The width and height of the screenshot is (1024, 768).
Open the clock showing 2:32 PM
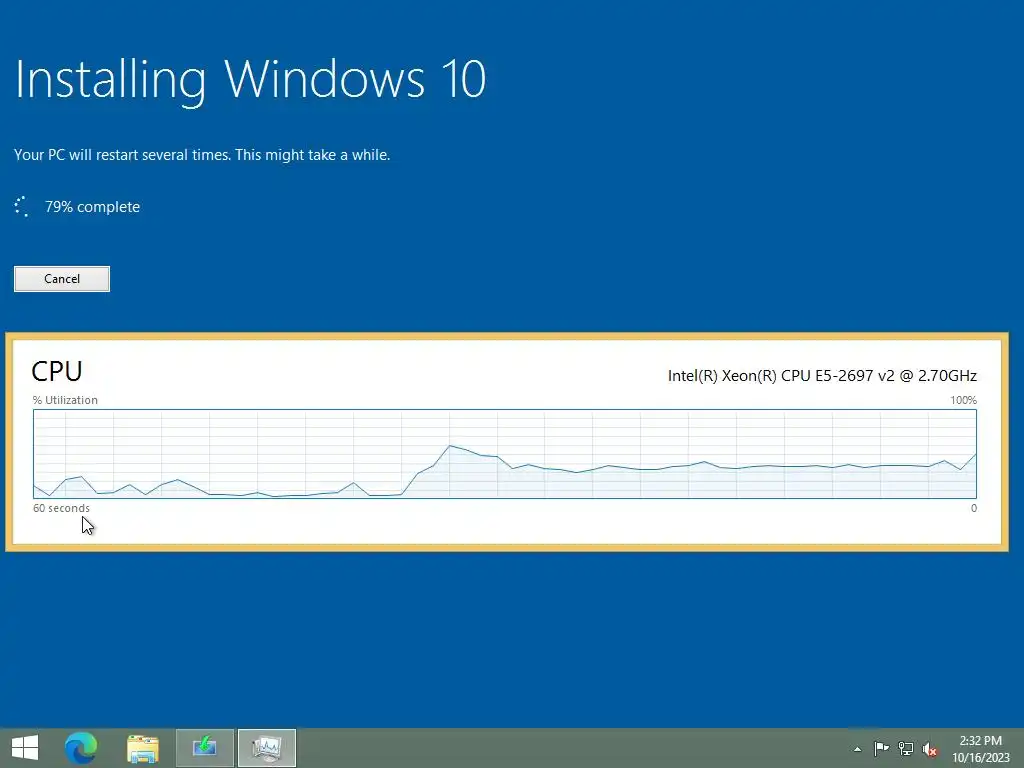[x=980, y=749]
